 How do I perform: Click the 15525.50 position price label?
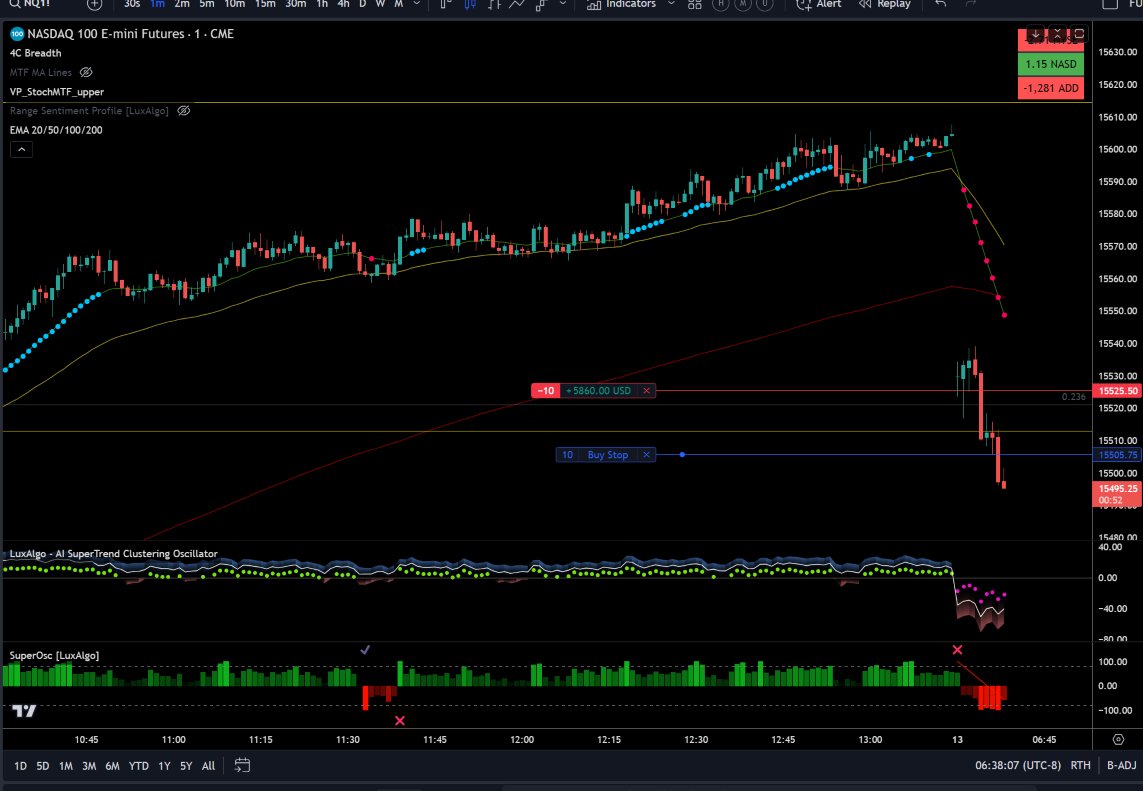pyautogui.click(x=1117, y=391)
